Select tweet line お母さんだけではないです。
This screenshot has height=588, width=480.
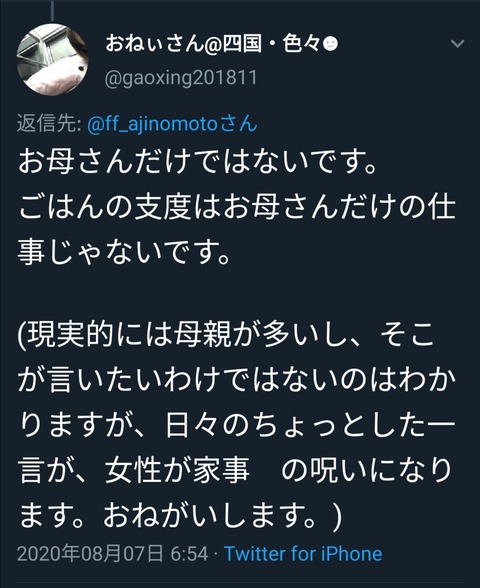point(197,162)
